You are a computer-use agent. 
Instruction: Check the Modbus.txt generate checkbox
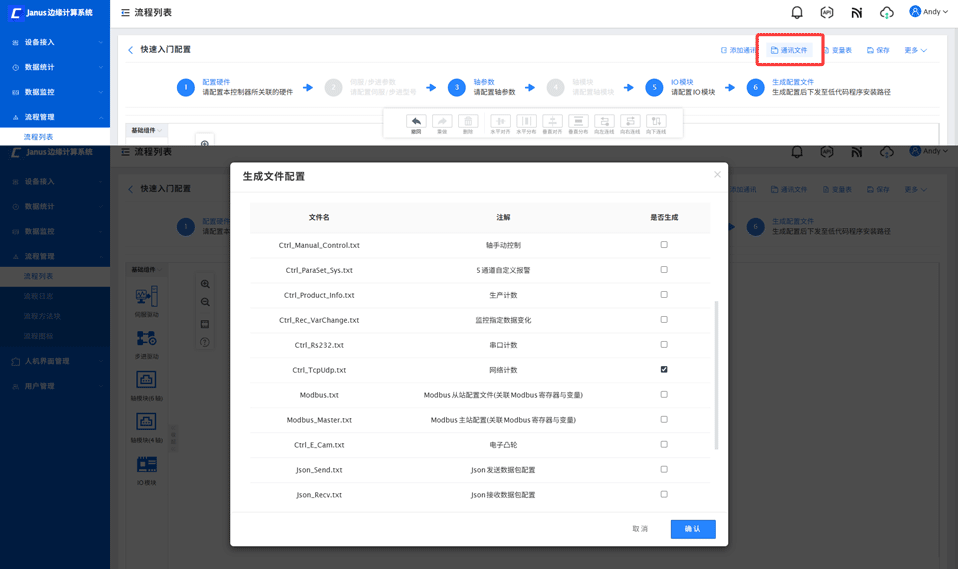(664, 395)
